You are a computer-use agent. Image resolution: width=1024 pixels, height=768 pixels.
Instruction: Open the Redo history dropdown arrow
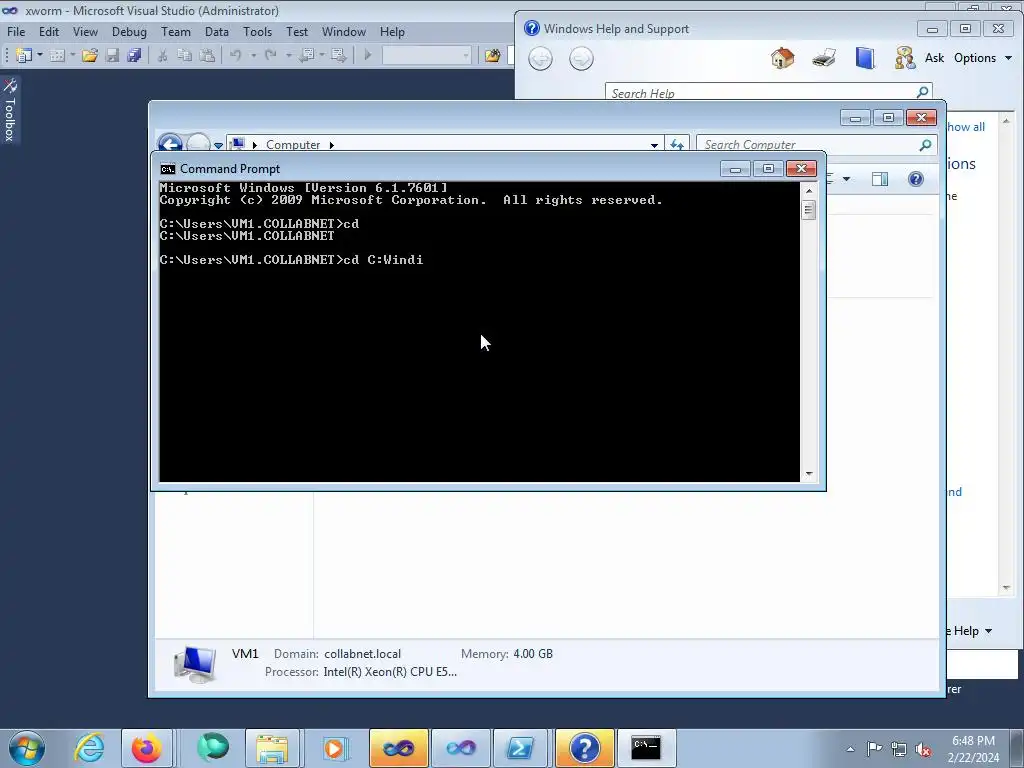coord(289,56)
